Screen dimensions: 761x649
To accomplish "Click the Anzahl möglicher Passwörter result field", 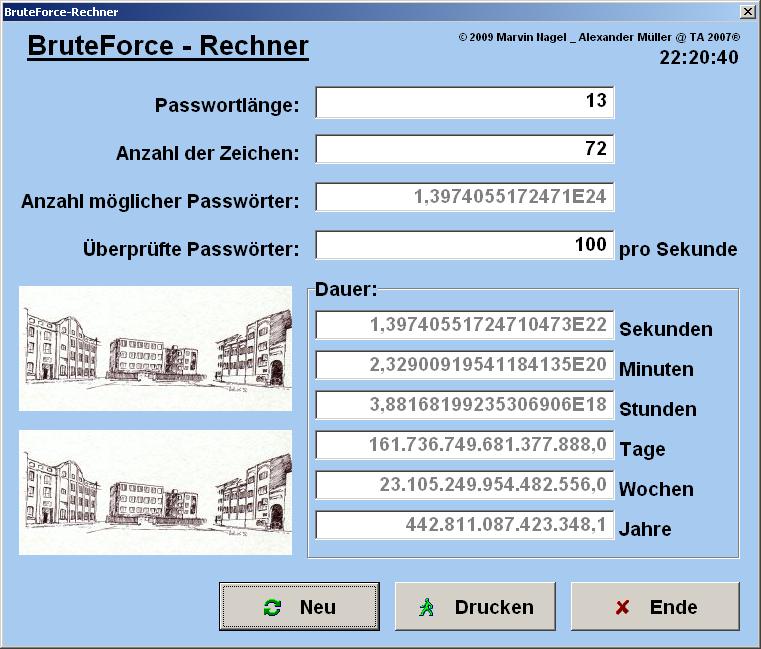I will click(464, 197).
